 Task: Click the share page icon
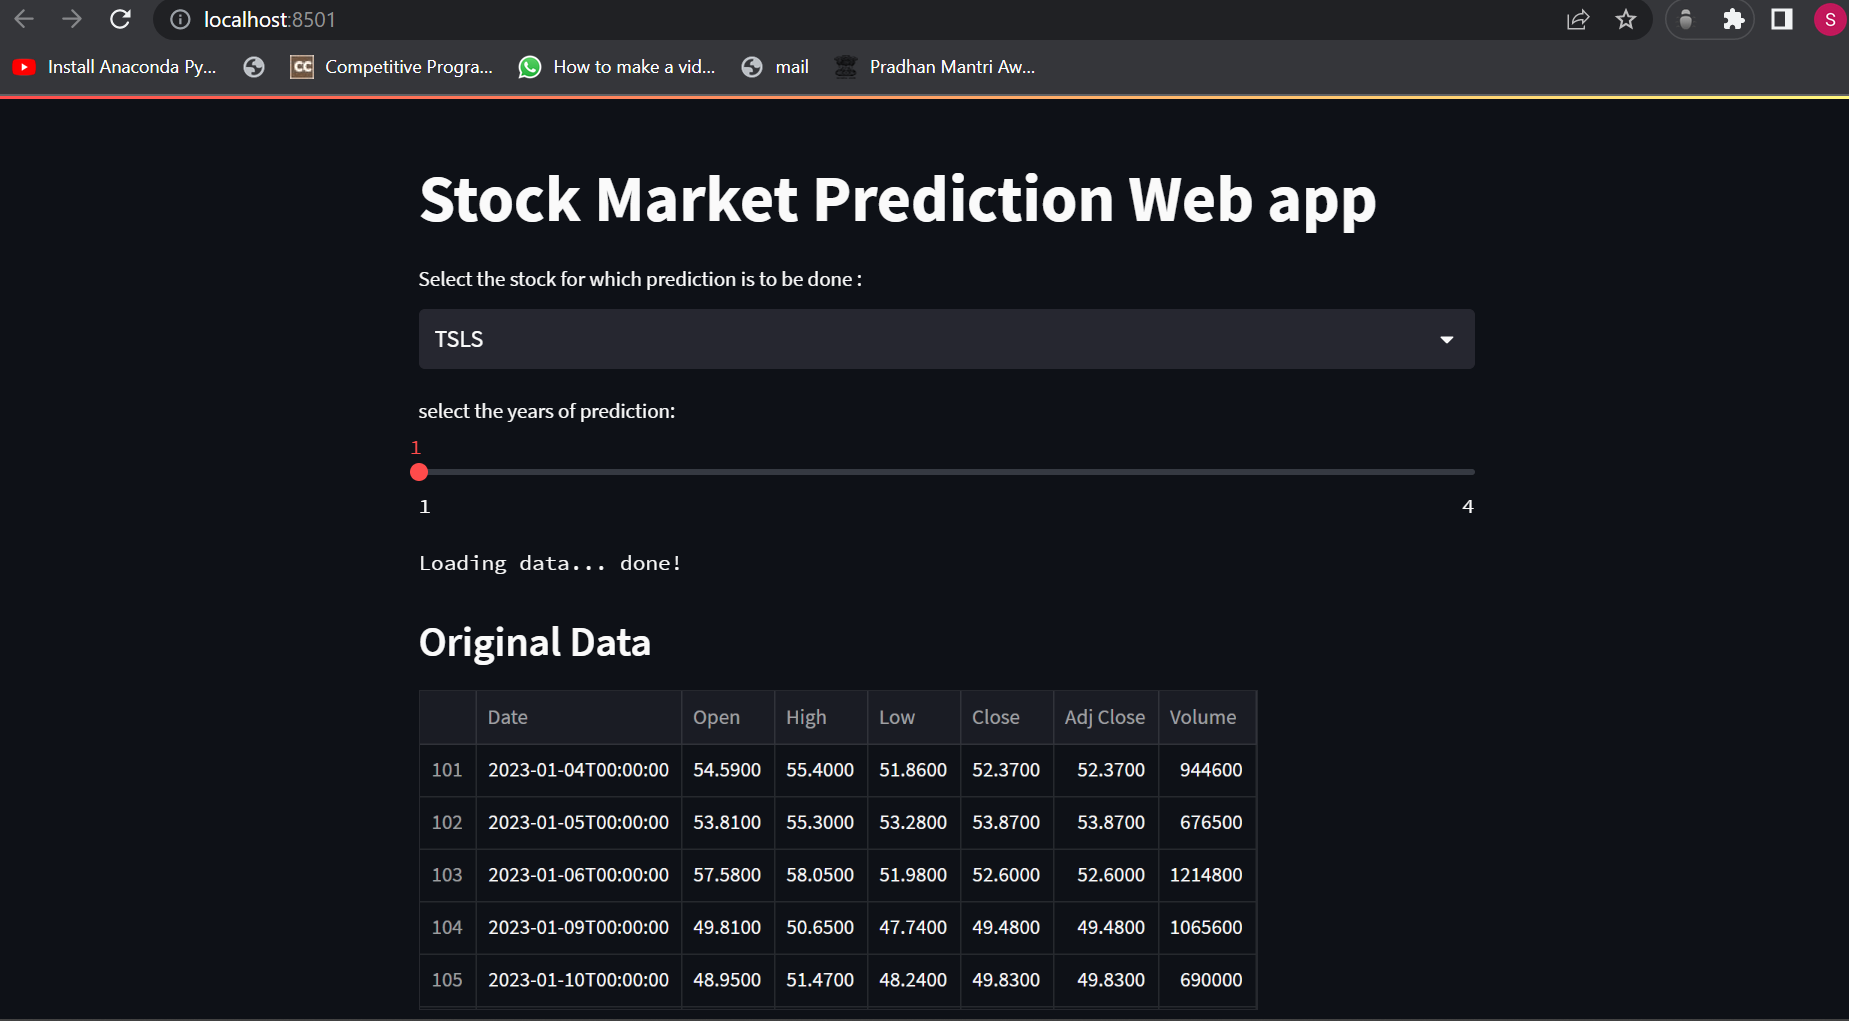1578,19
